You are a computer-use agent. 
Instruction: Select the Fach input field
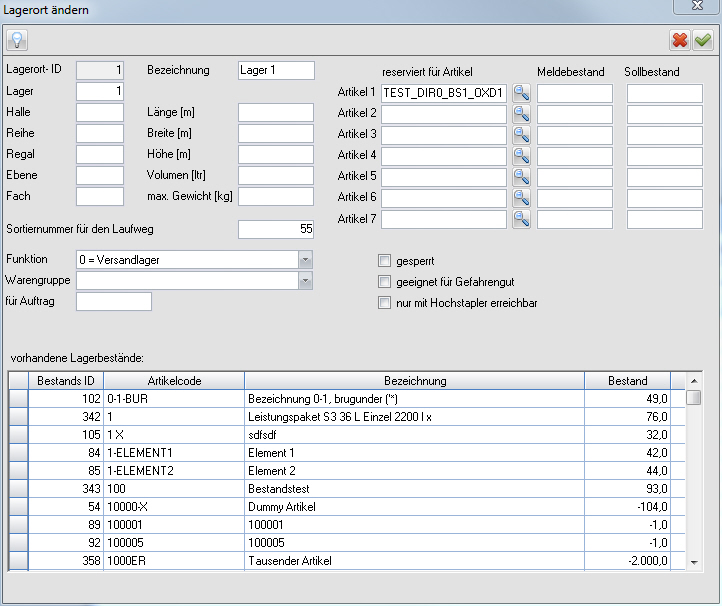(x=100, y=196)
